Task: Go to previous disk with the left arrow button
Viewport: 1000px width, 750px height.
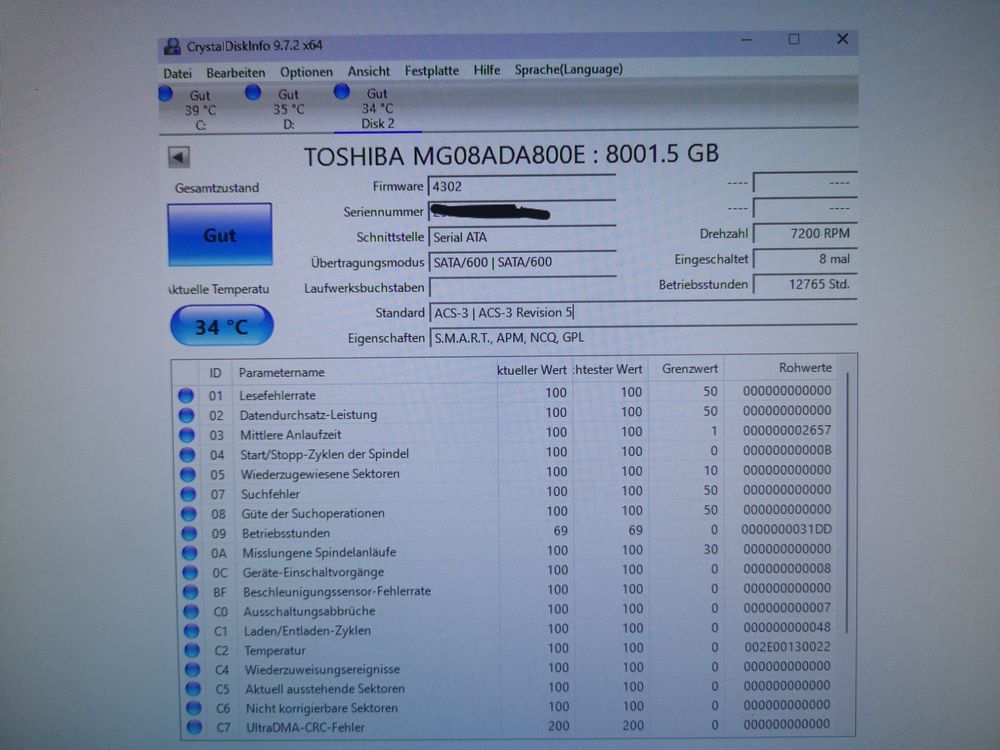Action: 179,157
